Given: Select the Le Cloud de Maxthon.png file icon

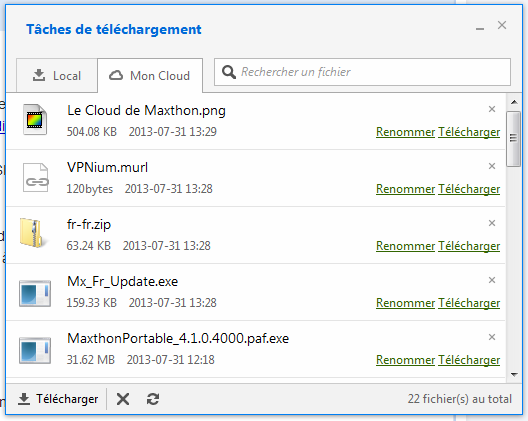Looking at the screenshot, I should pyautogui.click(x=35, y=120).
